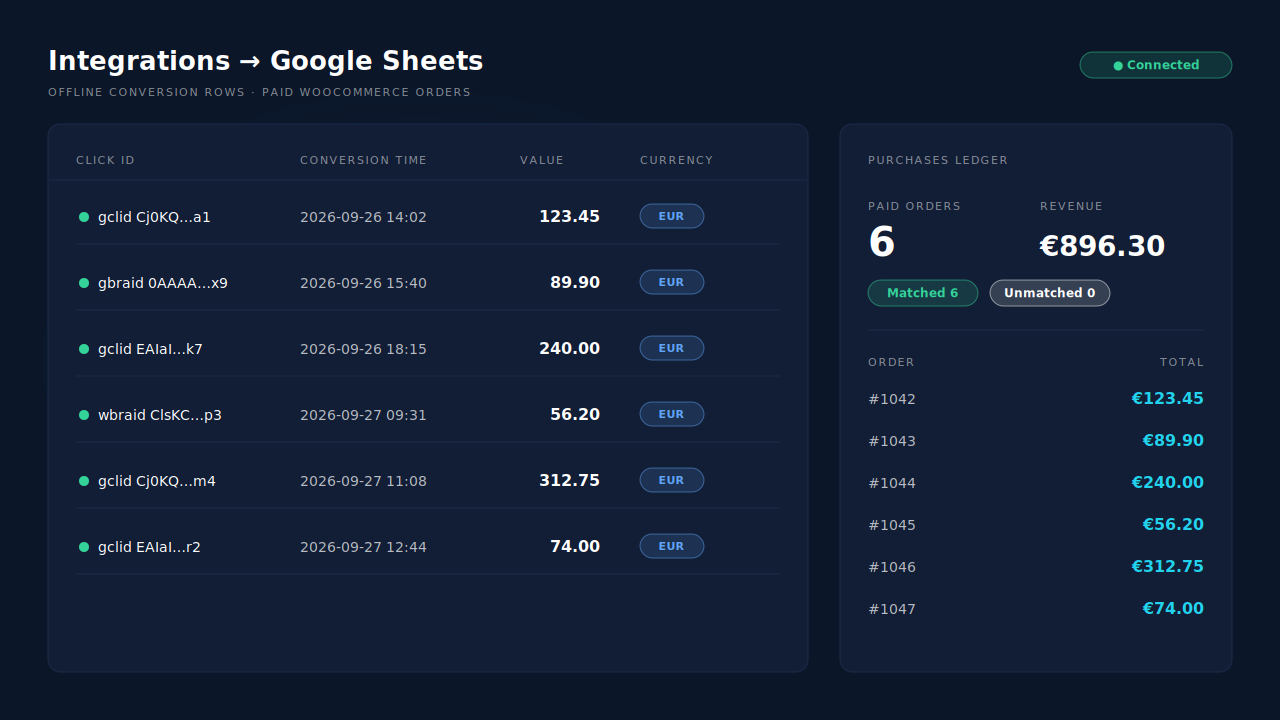Click the Integrations → Google Sheets heading

pyautogui.click(x=266, y=61)
